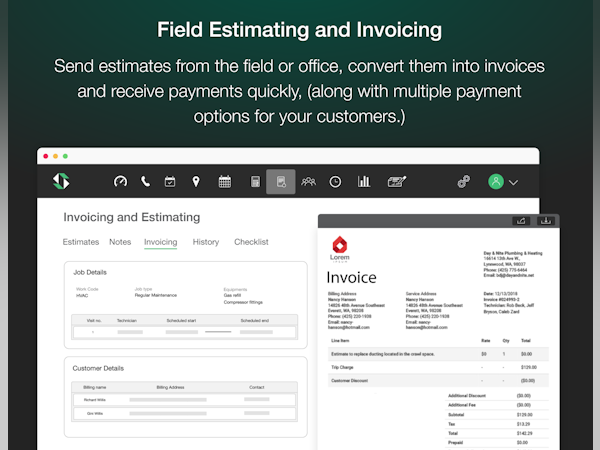The width and height of the screenshot is (600, 450).
Task: Click the 'Customer Details' section title
Action: tap(98, 368)
